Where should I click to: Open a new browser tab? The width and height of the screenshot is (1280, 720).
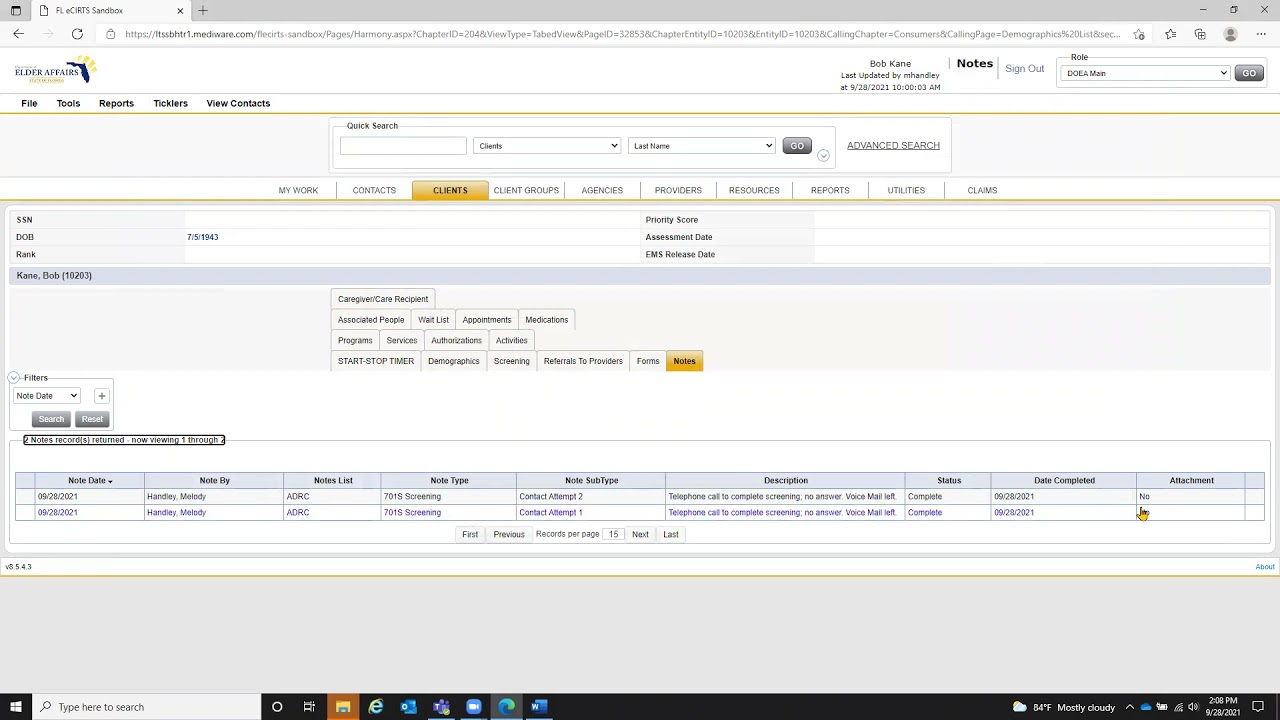click(x=203, y=10)
